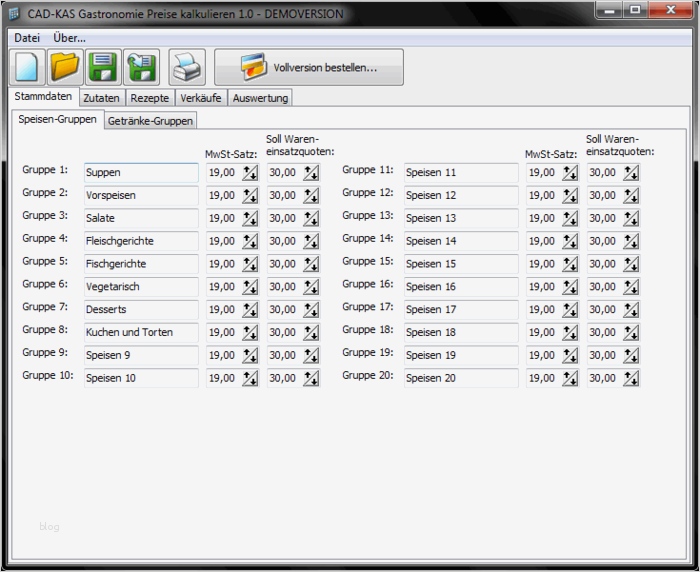Click the New document toolbar icon
The width and height of the screenshot is (700, 572).
pyautogui.click(x=27, y=67)
